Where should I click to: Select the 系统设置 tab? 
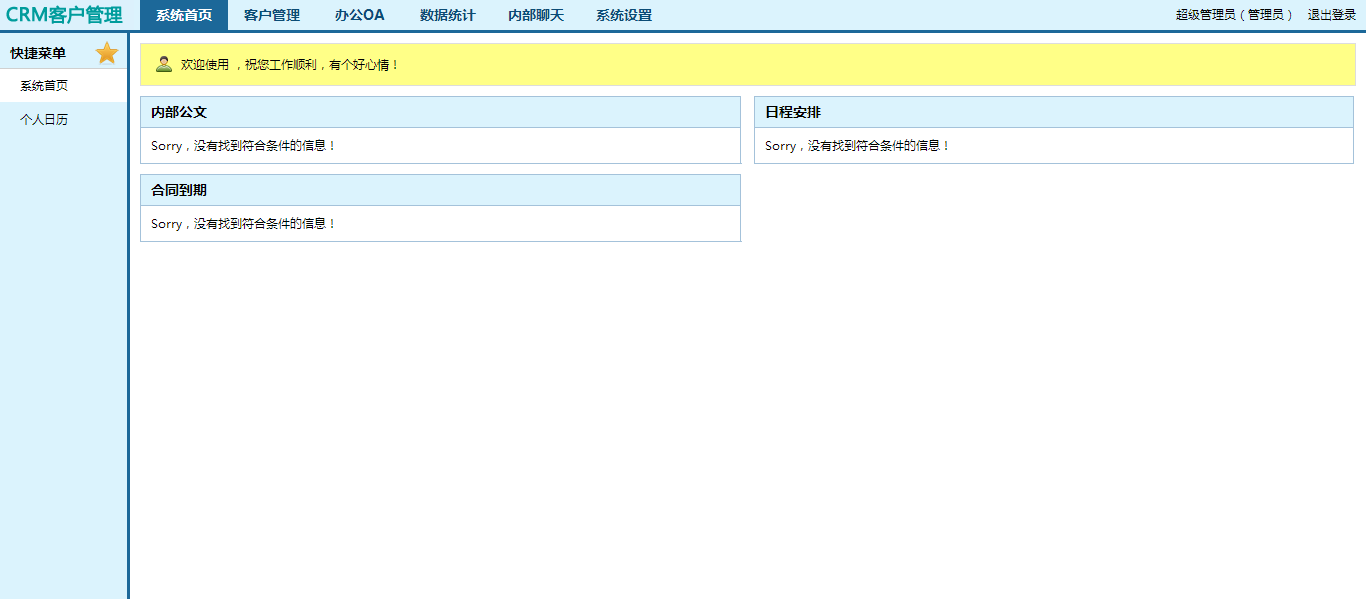click(624, 15)
